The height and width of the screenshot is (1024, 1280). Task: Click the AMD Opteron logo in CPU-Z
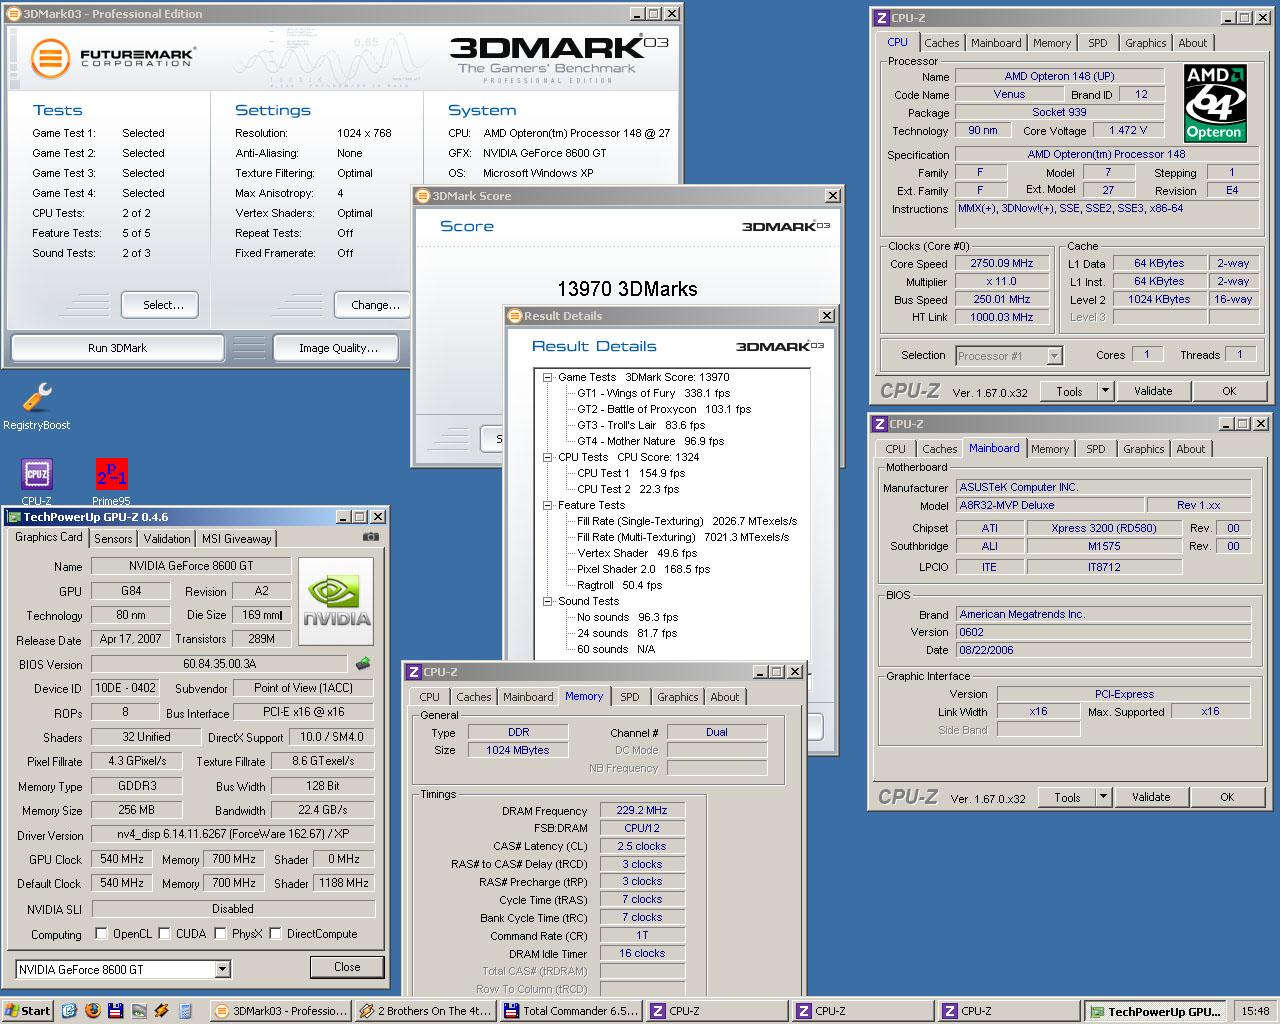pyautogui.click(x=1214, y=103)
